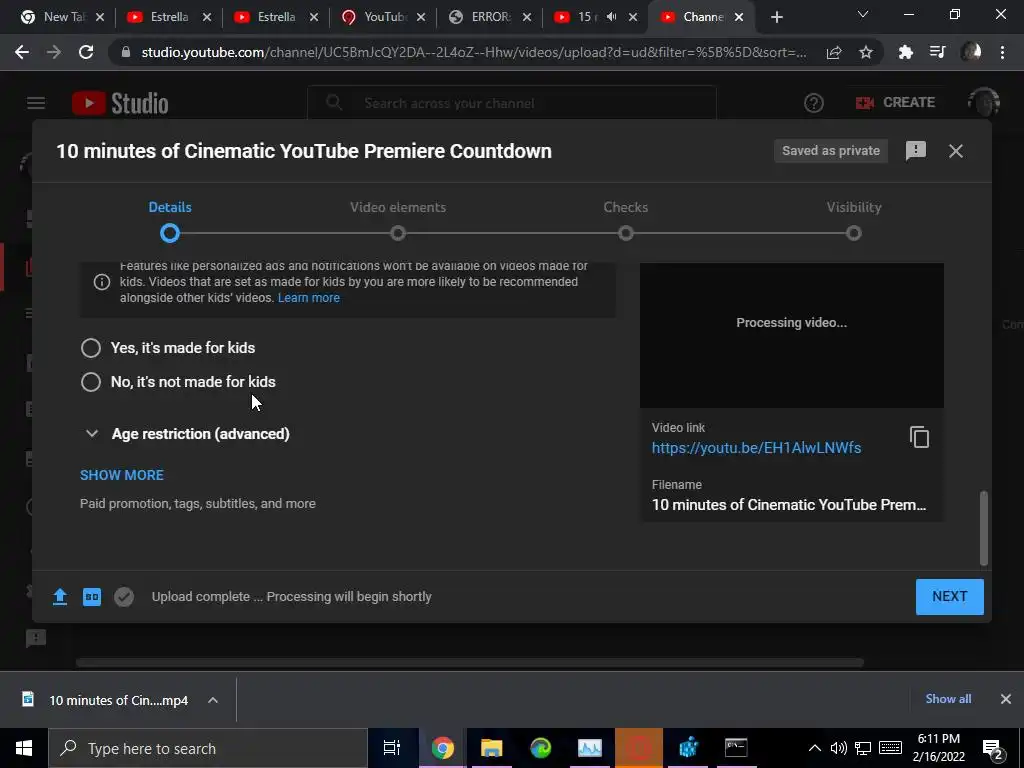The width and height of the screenshot is (1024, 768).
Task: Click the browser back arrow
Action: pos(22,52)
